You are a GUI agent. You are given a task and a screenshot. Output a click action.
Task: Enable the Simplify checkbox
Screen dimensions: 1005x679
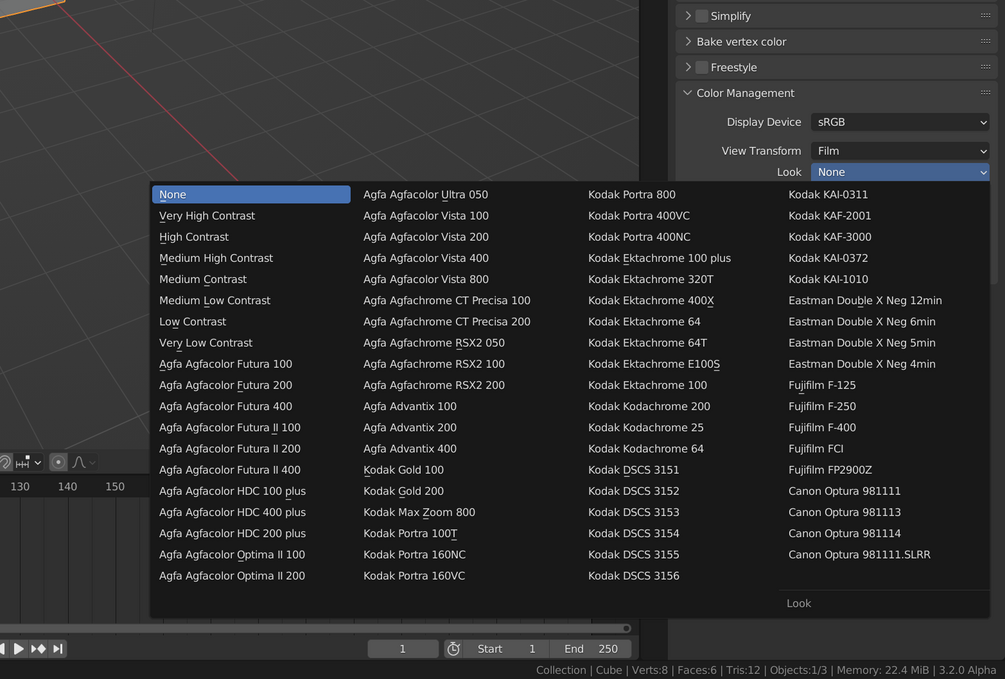tap(702, 15)
